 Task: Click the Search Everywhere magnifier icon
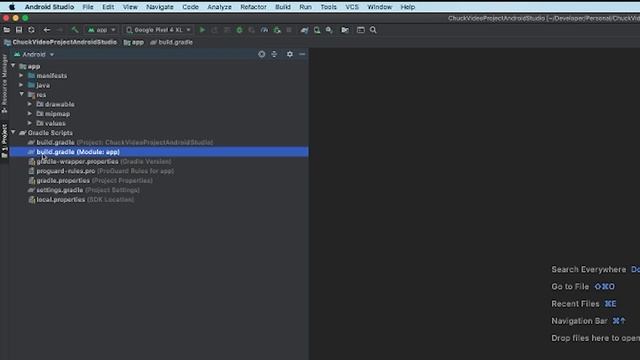(373, 30)
